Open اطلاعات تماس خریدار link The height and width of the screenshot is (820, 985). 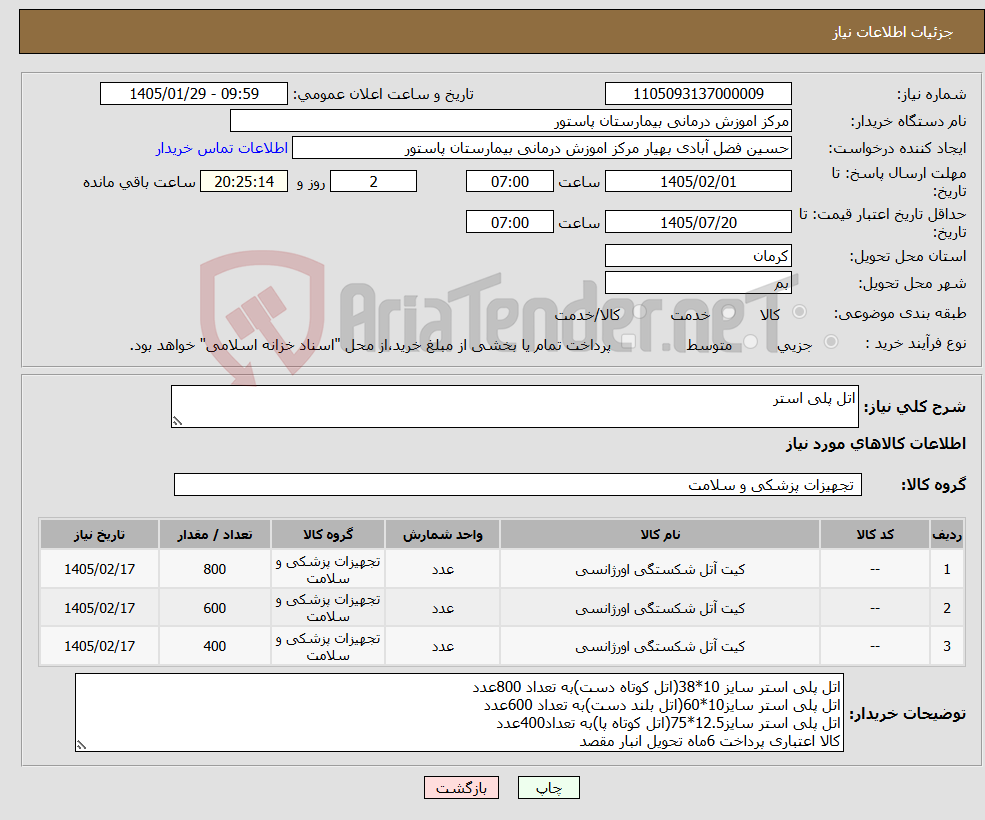[222, 148]
